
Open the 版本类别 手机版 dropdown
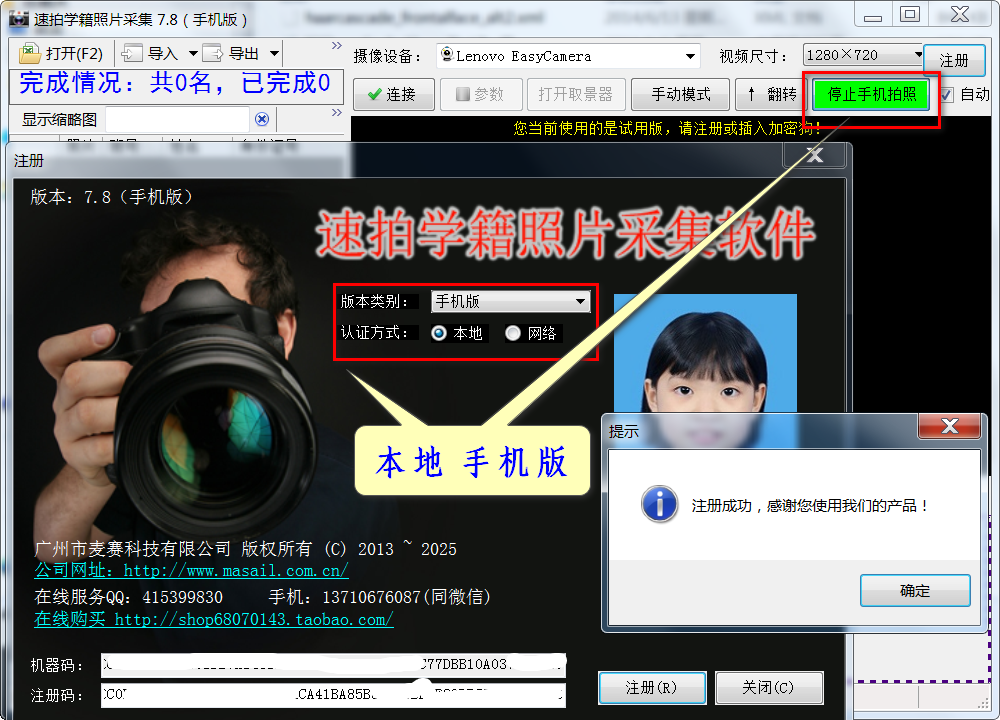[x=511, y=301]
